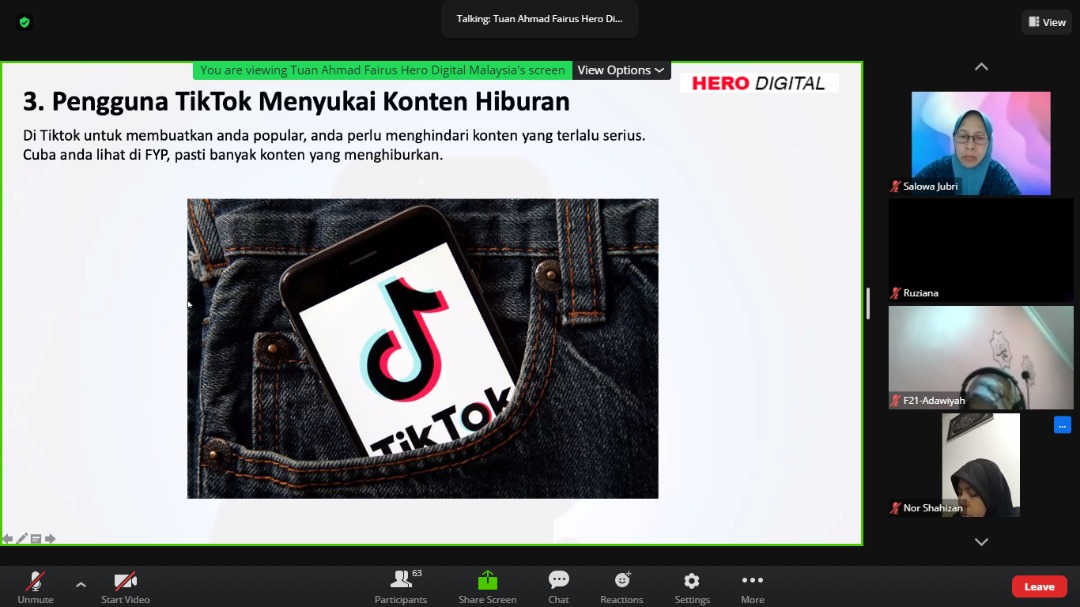This screenshot has height=607, width=1080.
Task: Select Salowa Jubri's video thumbnail
Action: tap(980, 142)
